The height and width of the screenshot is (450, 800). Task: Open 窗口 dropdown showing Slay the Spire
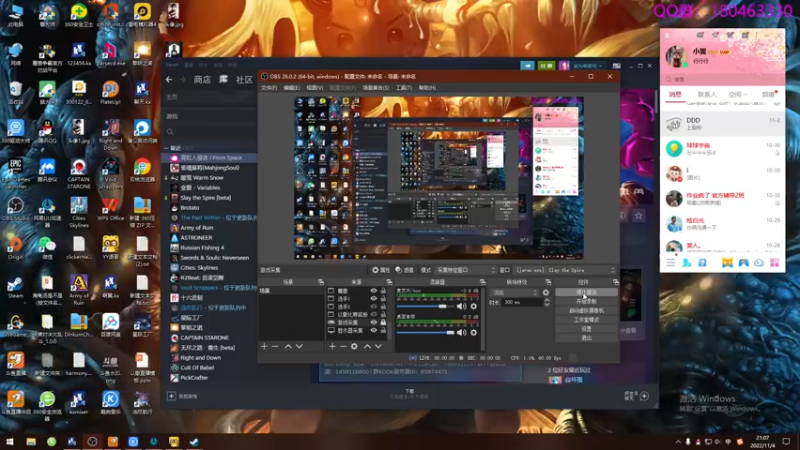click(565, 270)
